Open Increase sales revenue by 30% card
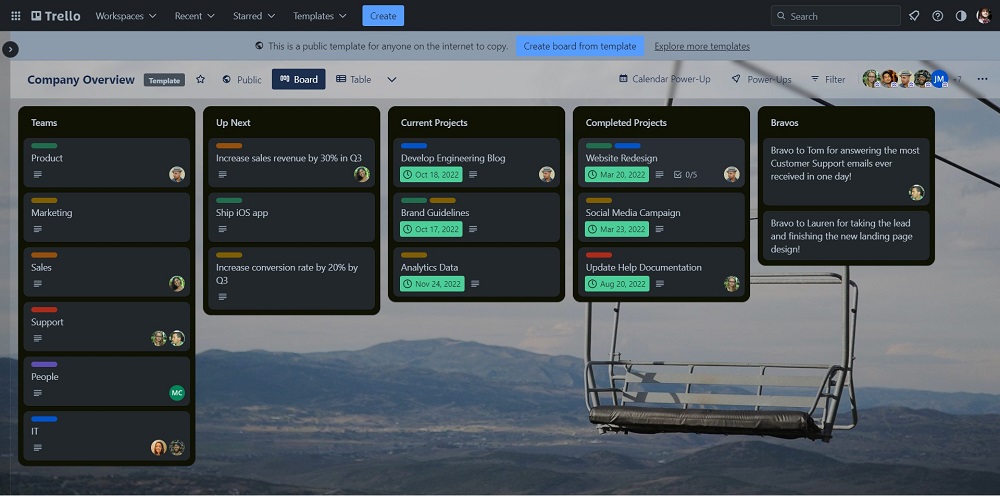Viewport: 1000px width, 496px height. [x=291, y=163]
